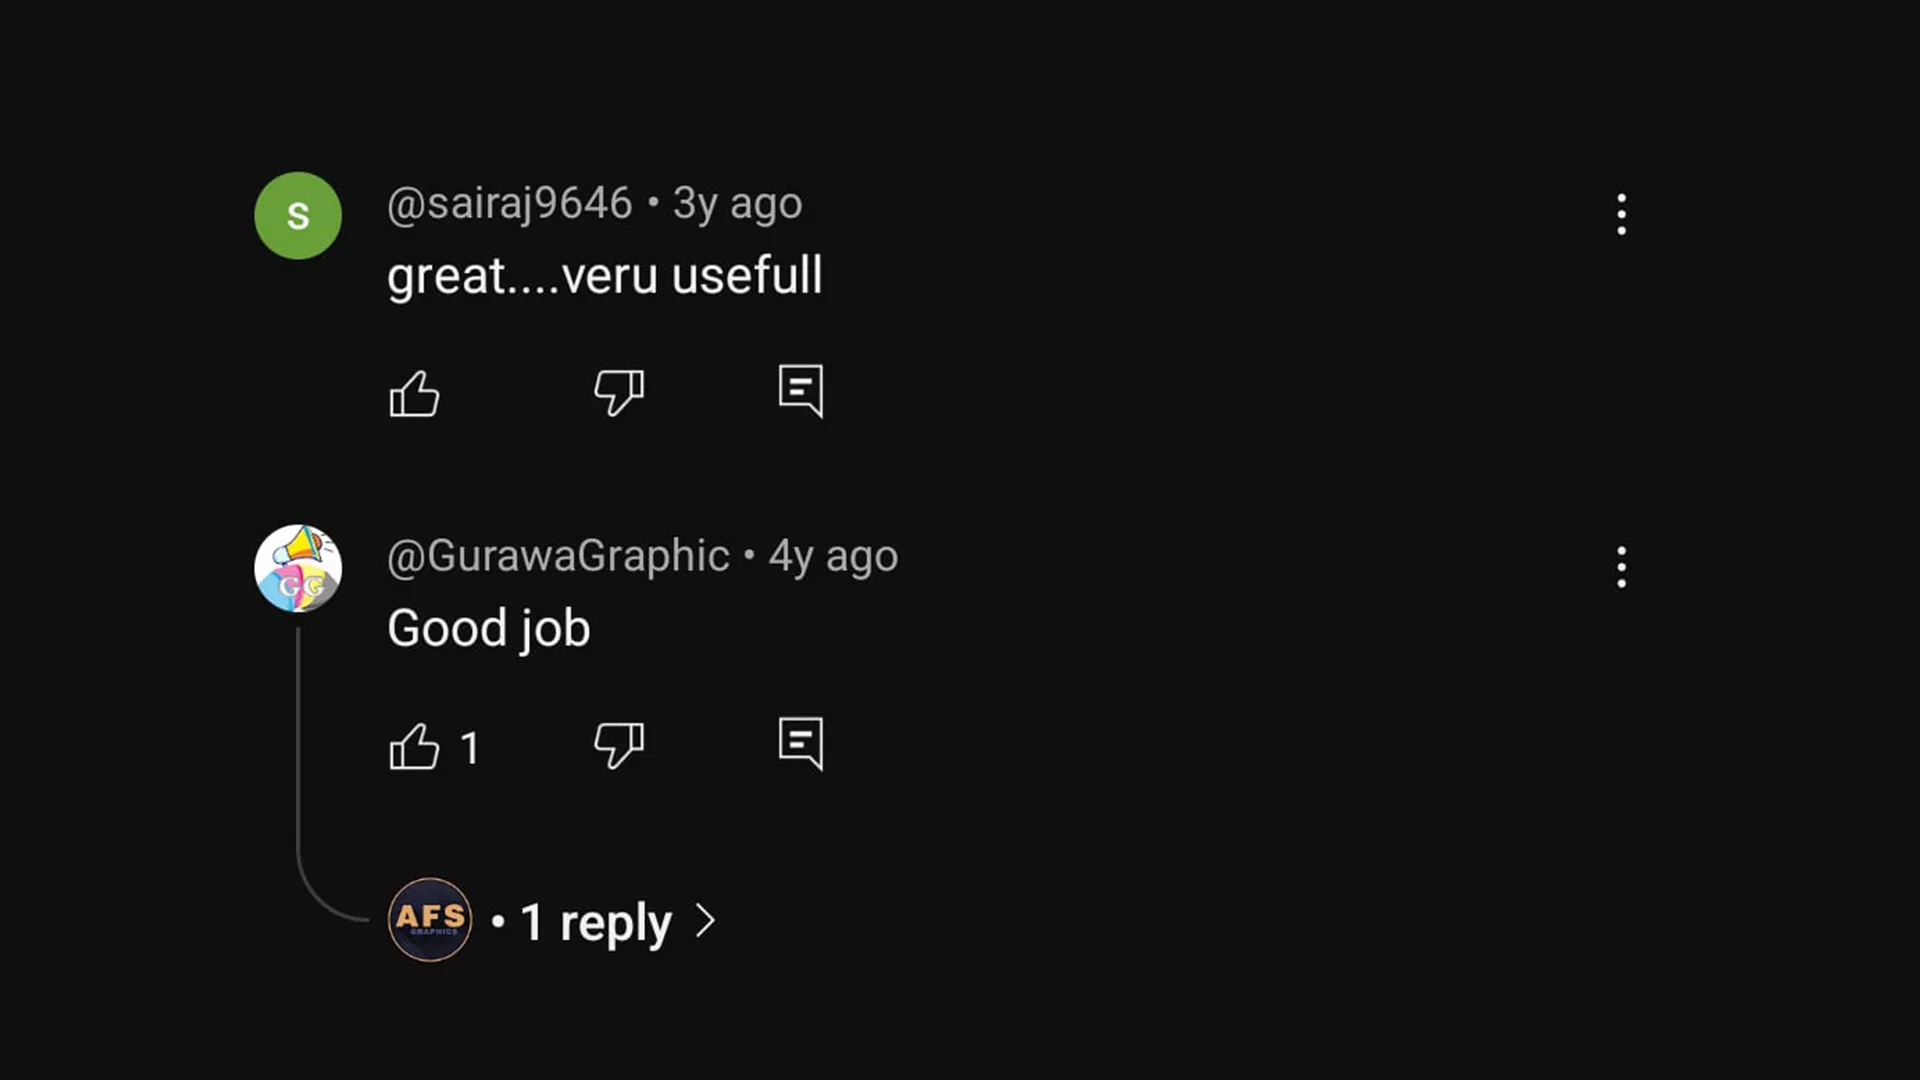Screen dimensions: 1920x1080
Task: Expand the "1 reply" thread
Action: (x=596, y=922)
